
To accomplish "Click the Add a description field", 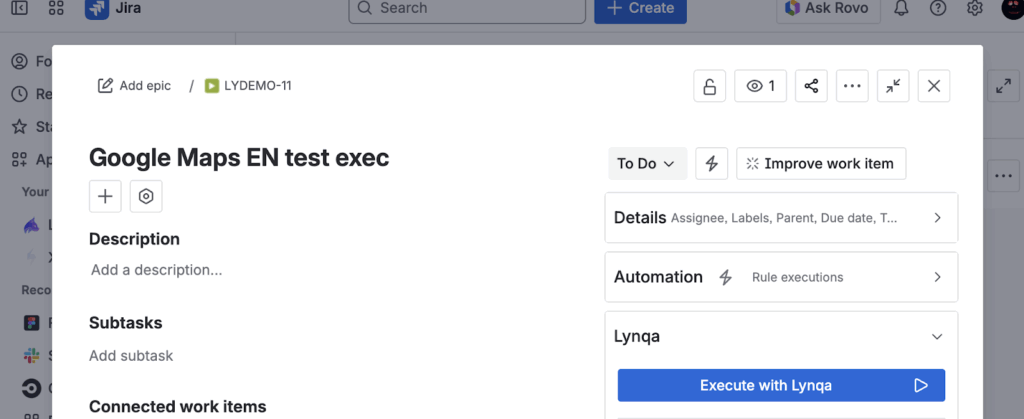I will [x=156, y=270].
